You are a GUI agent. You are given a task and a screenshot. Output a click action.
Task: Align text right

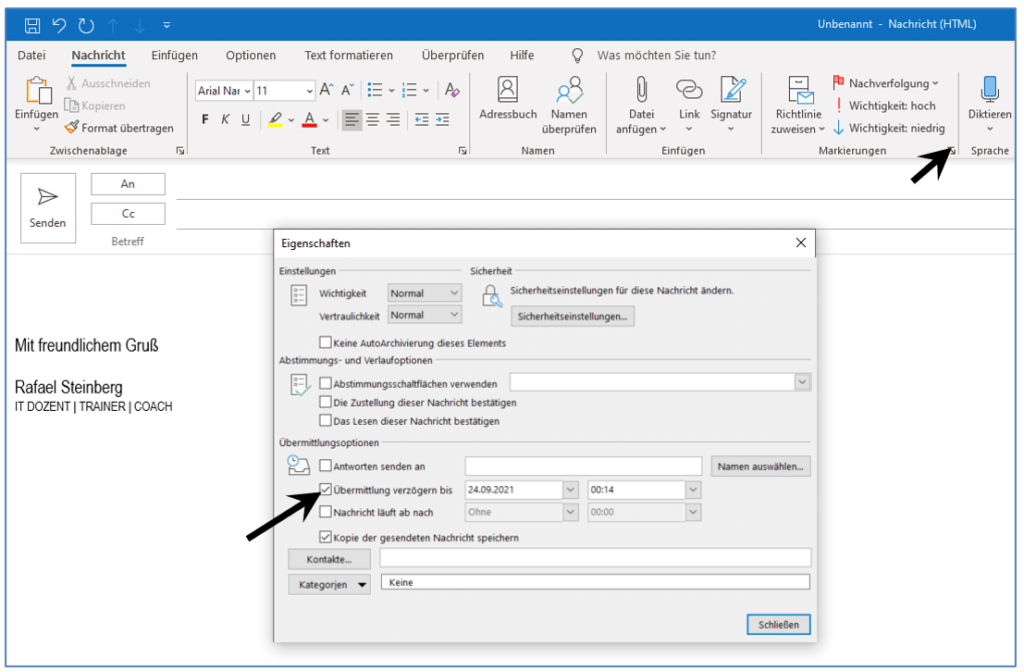[x=393, y=120]
